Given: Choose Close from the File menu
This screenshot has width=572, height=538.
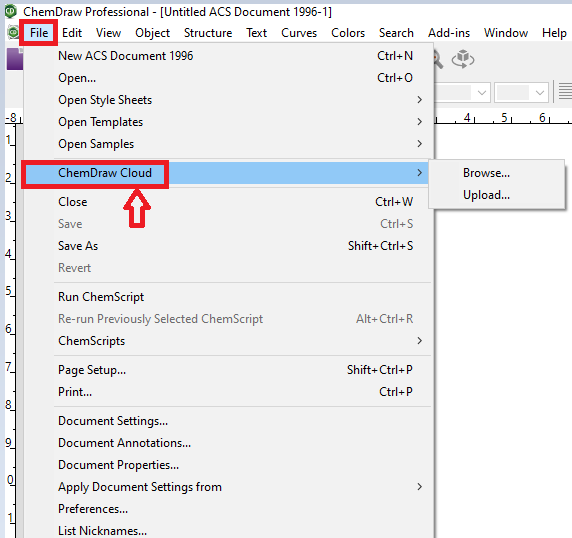Looking at the screenshot, I should (x=229, y=202).
